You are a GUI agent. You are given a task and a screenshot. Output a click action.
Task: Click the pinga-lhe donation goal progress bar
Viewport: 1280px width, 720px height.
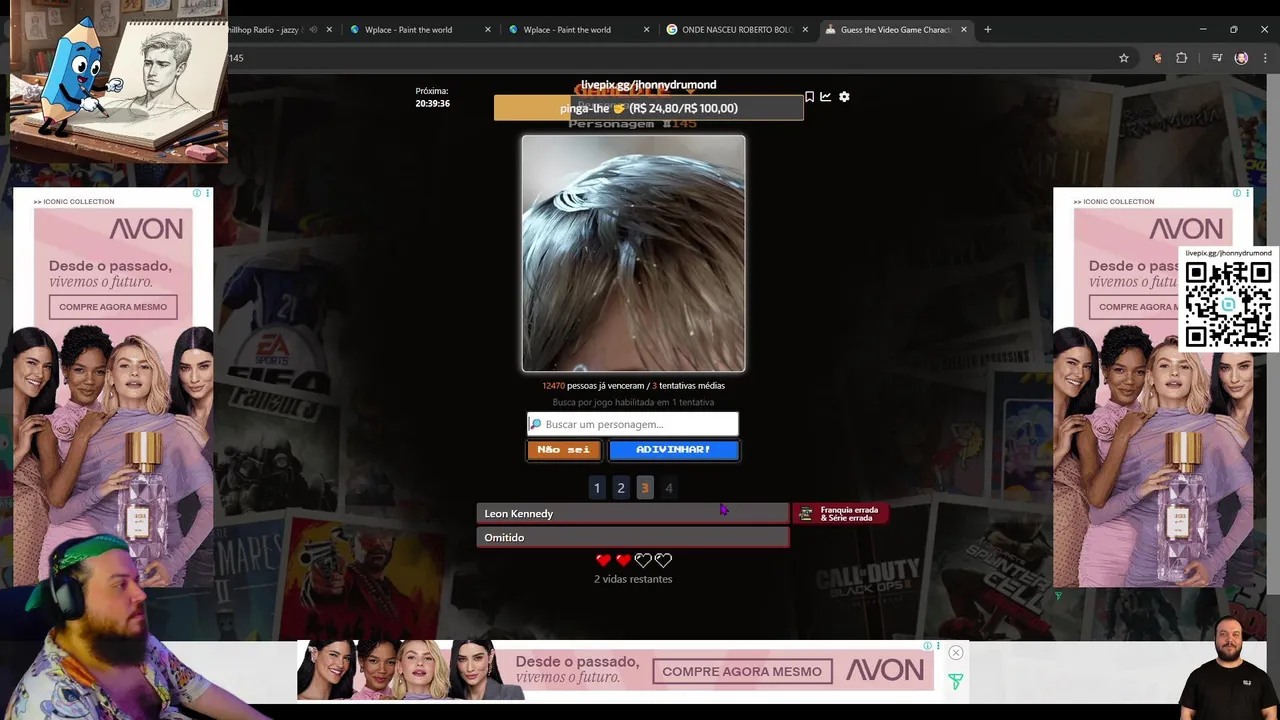[x=648, y=108]
